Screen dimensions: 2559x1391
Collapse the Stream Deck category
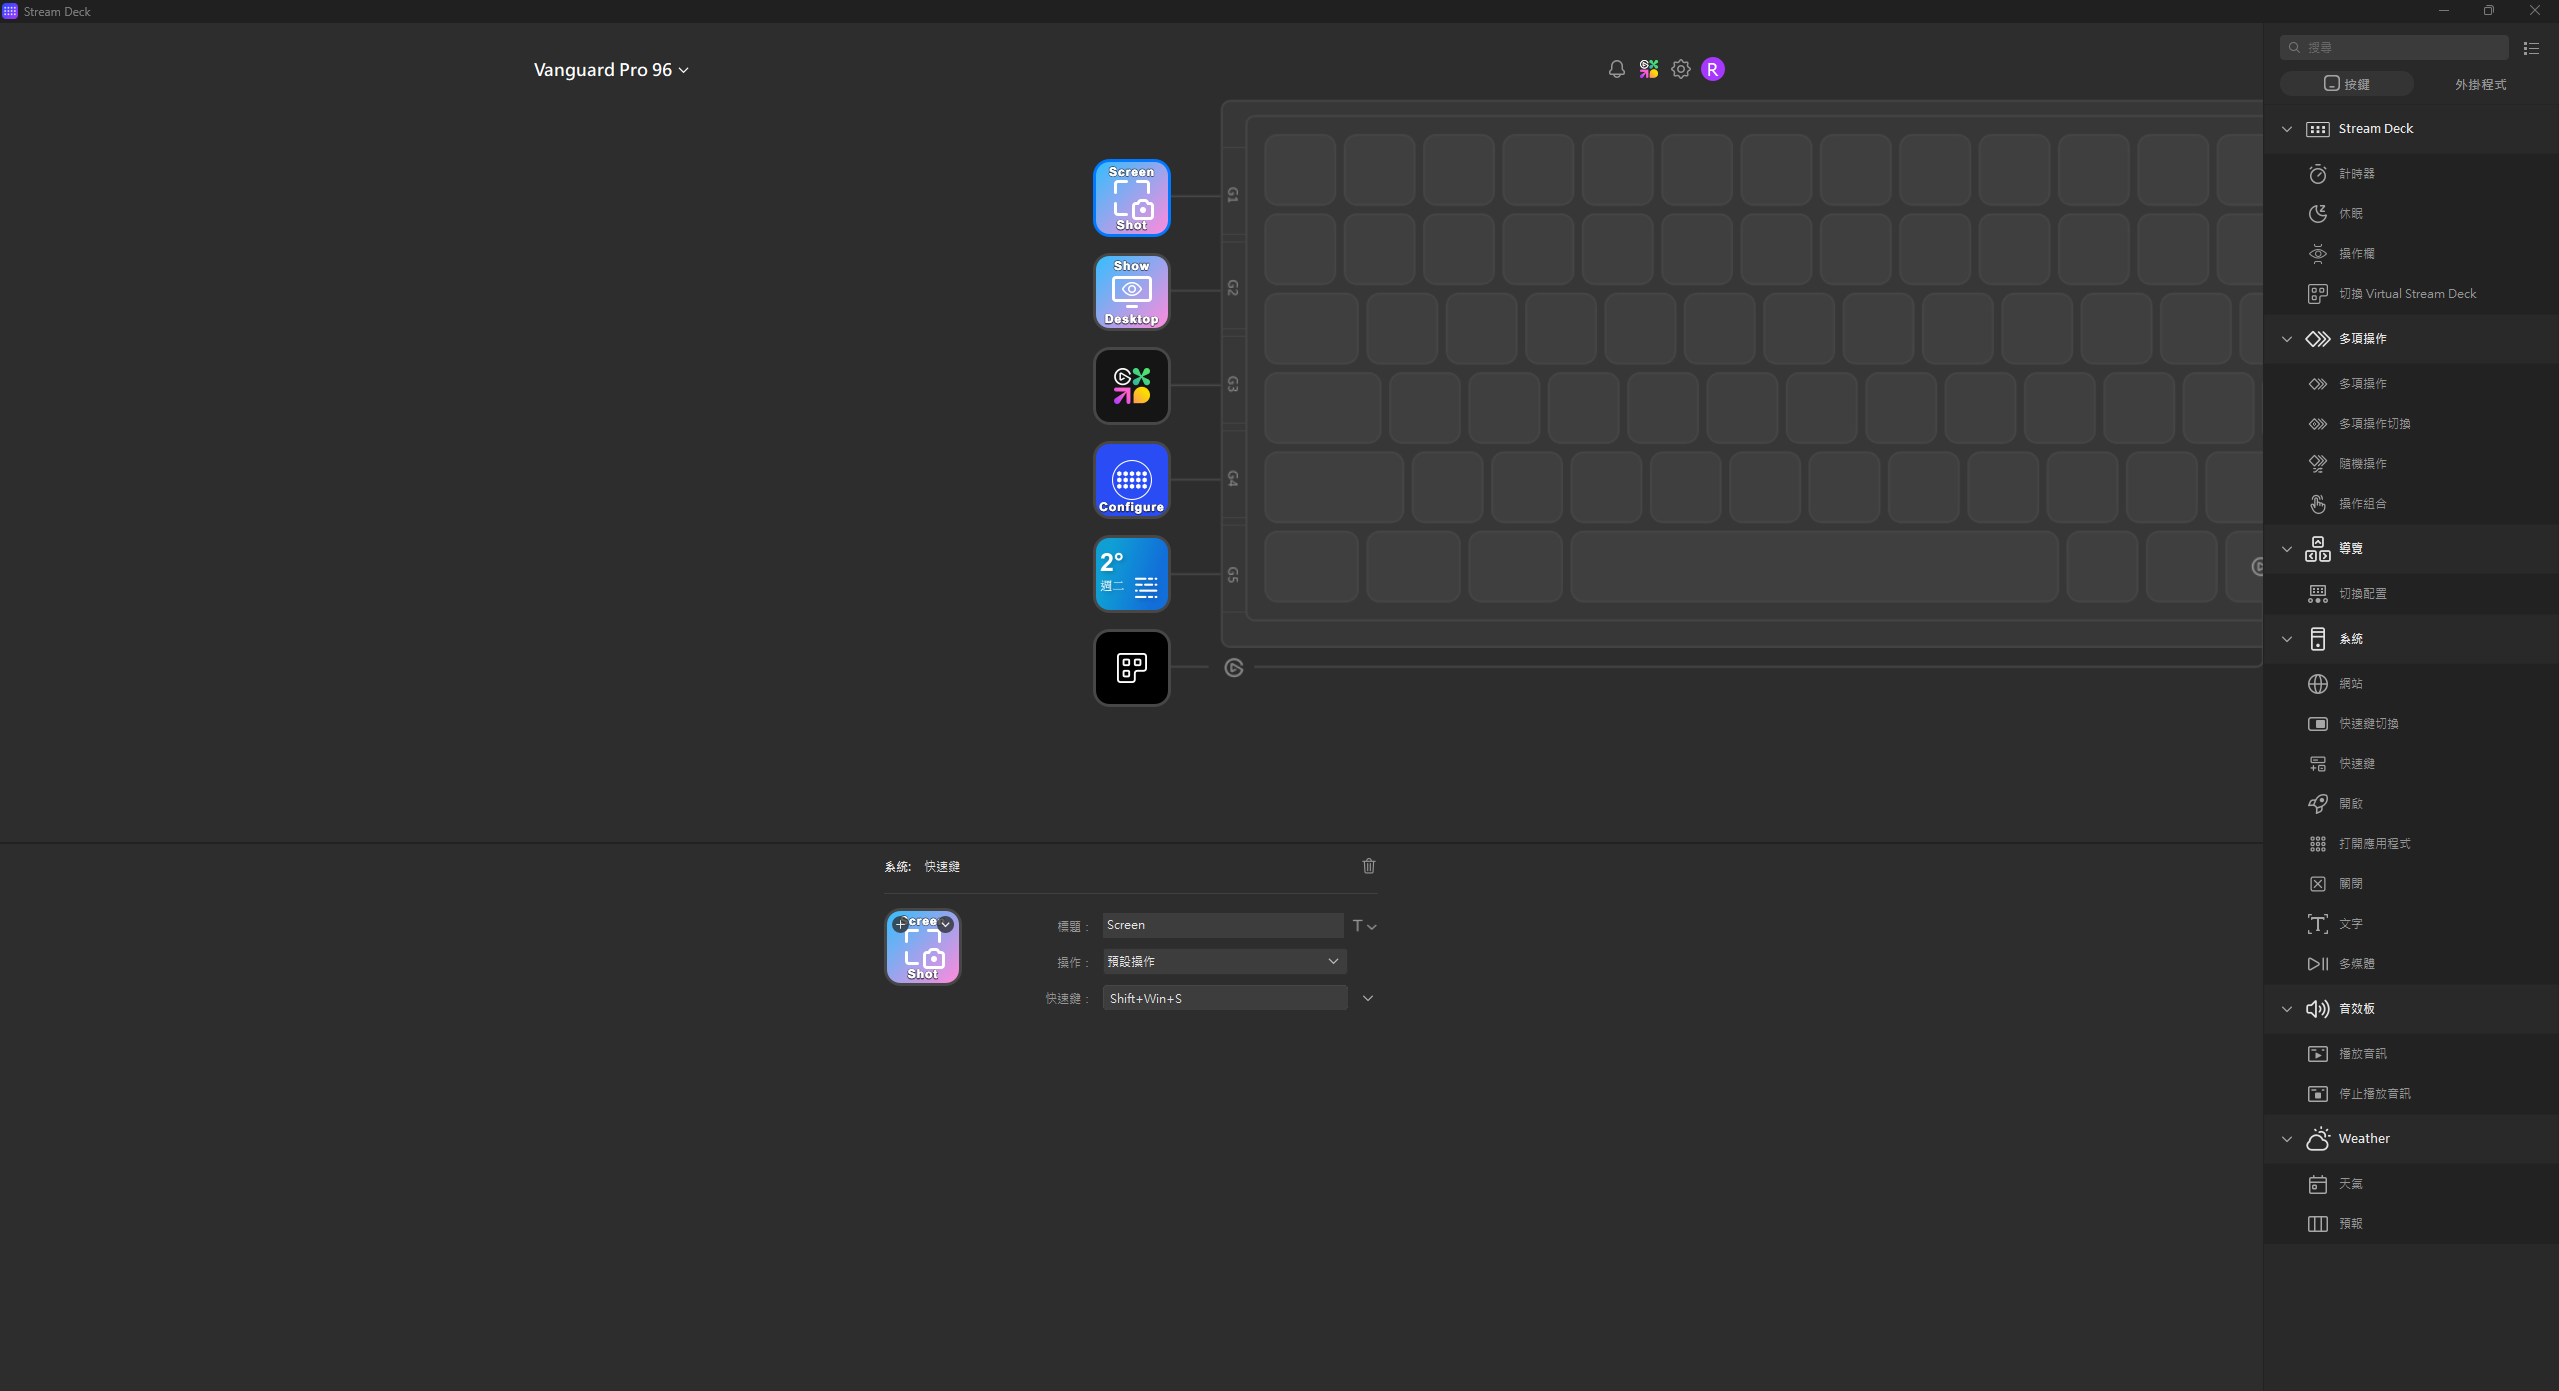[x=2286, y=129]
